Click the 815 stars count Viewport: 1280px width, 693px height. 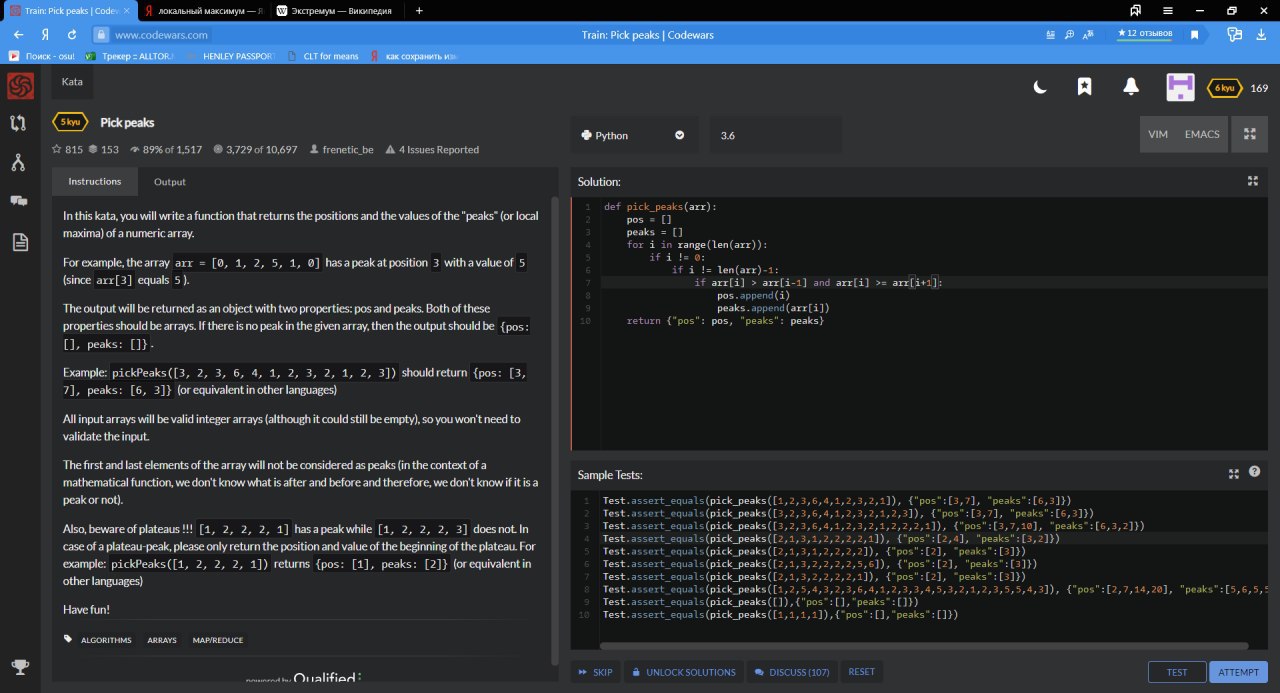[68, 150]
